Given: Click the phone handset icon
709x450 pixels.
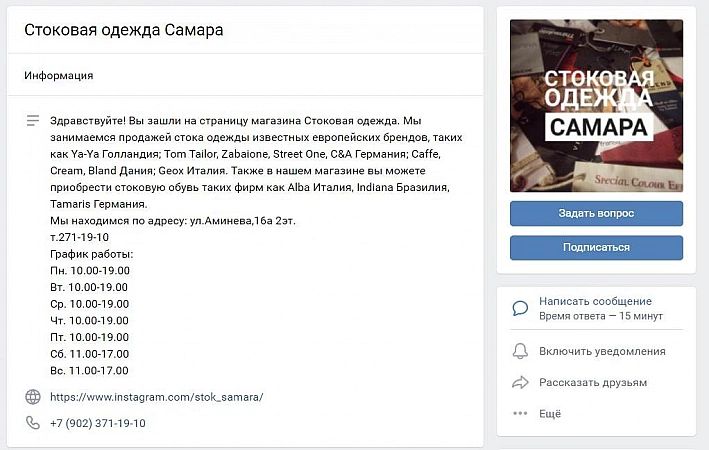Looking at the screenshot, I should (33, 423).
